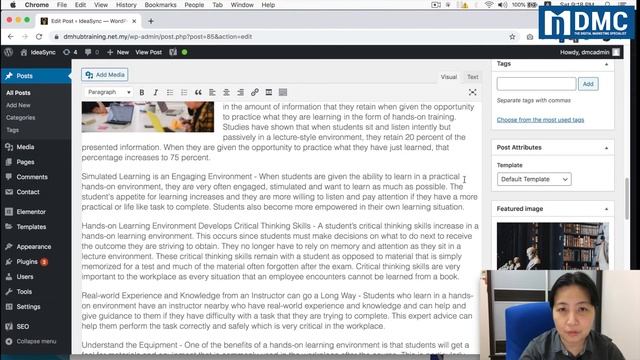Apply blockquote formatting
This screenshot has width=640, height=360.
tap(198, 92)
